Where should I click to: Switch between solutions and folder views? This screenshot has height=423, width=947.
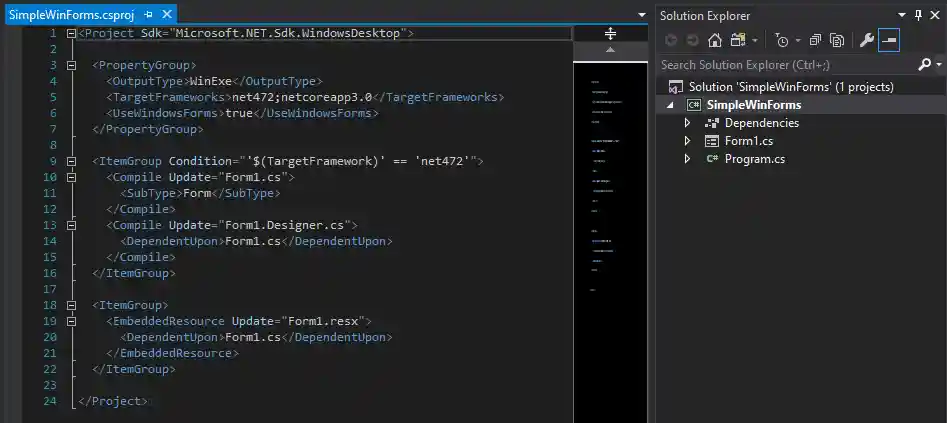coord(739,41)
